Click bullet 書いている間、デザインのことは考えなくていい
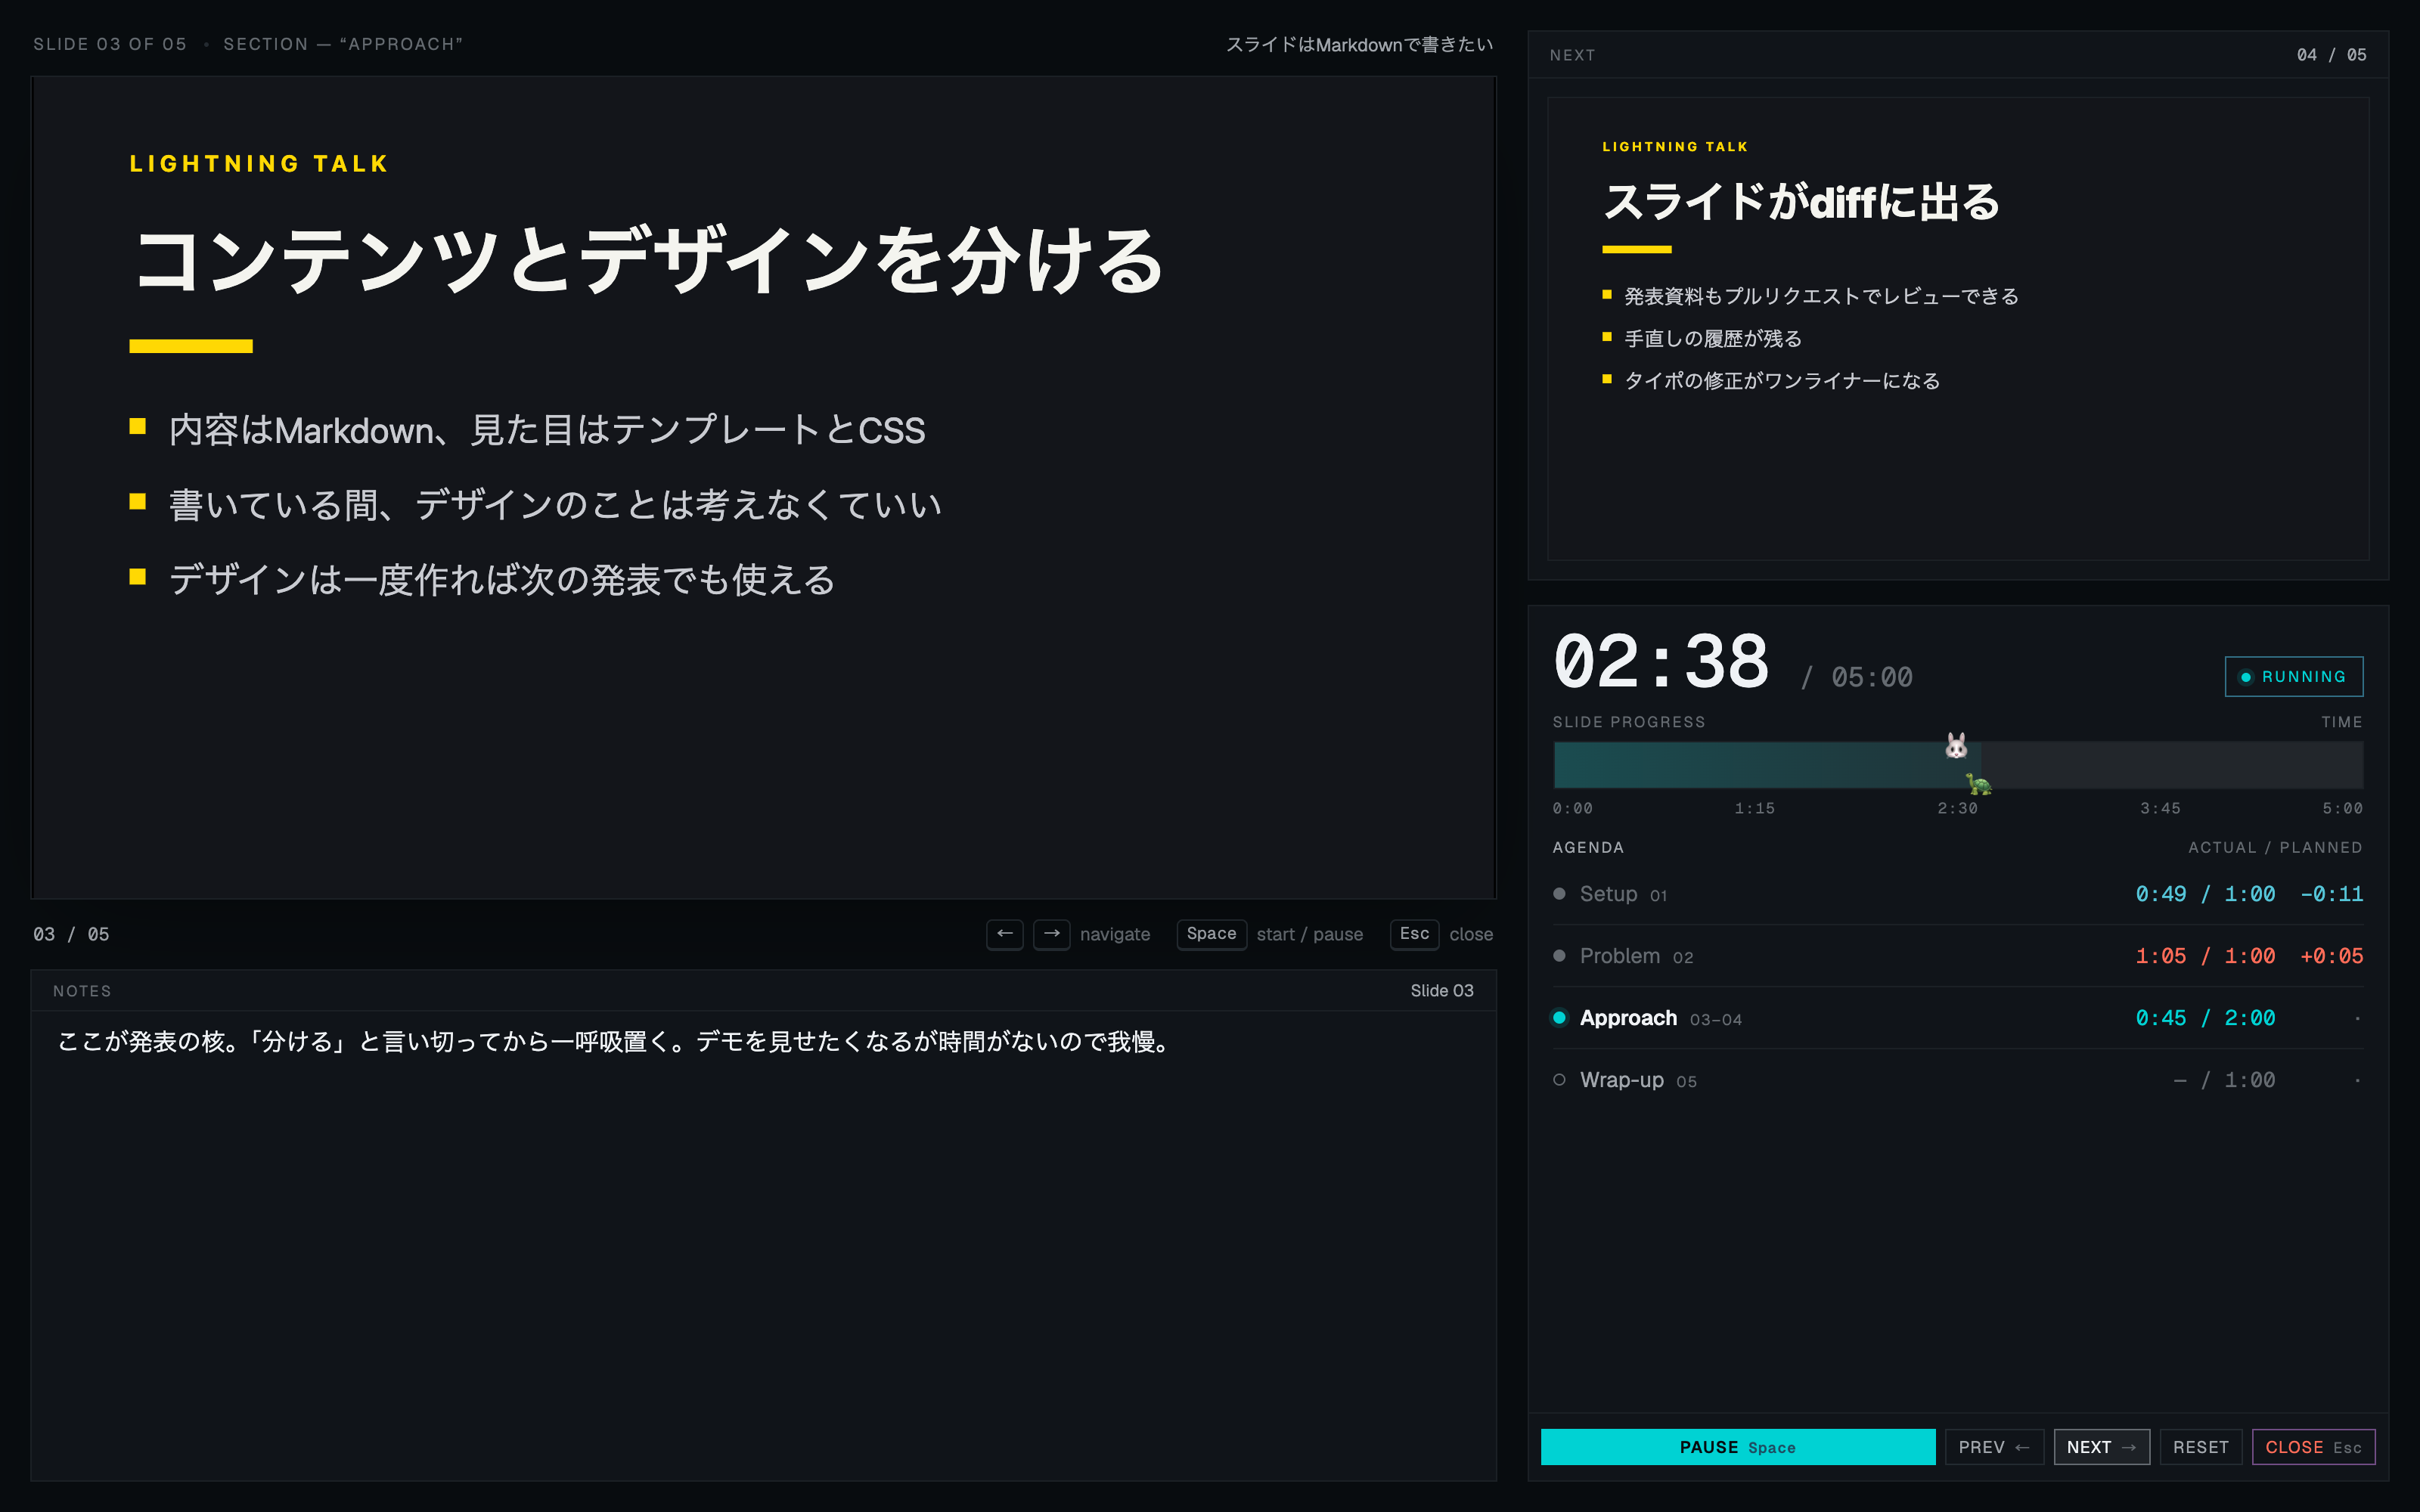 (555, 505)
